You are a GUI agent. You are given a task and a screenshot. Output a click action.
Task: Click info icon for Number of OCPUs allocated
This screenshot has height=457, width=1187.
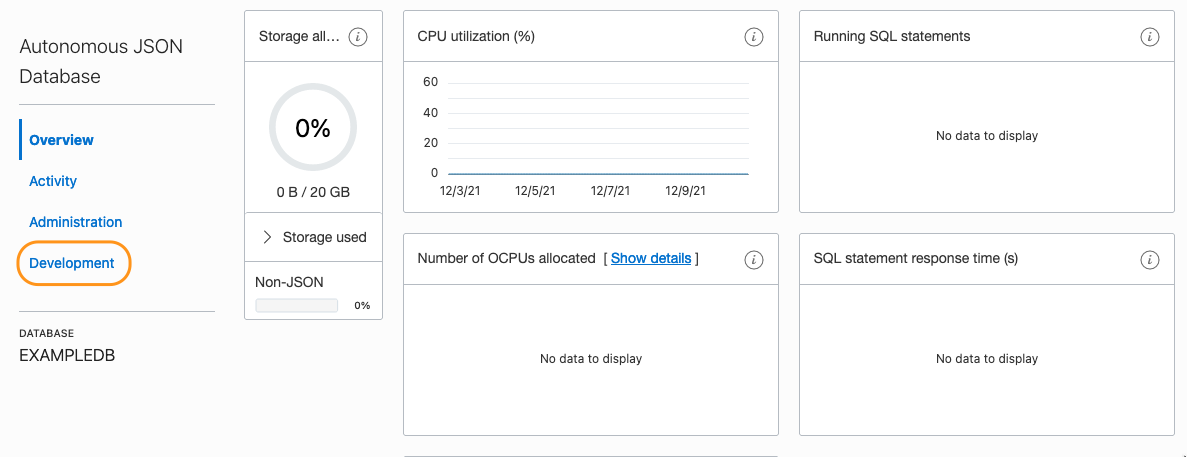click(x=754, y=259)
